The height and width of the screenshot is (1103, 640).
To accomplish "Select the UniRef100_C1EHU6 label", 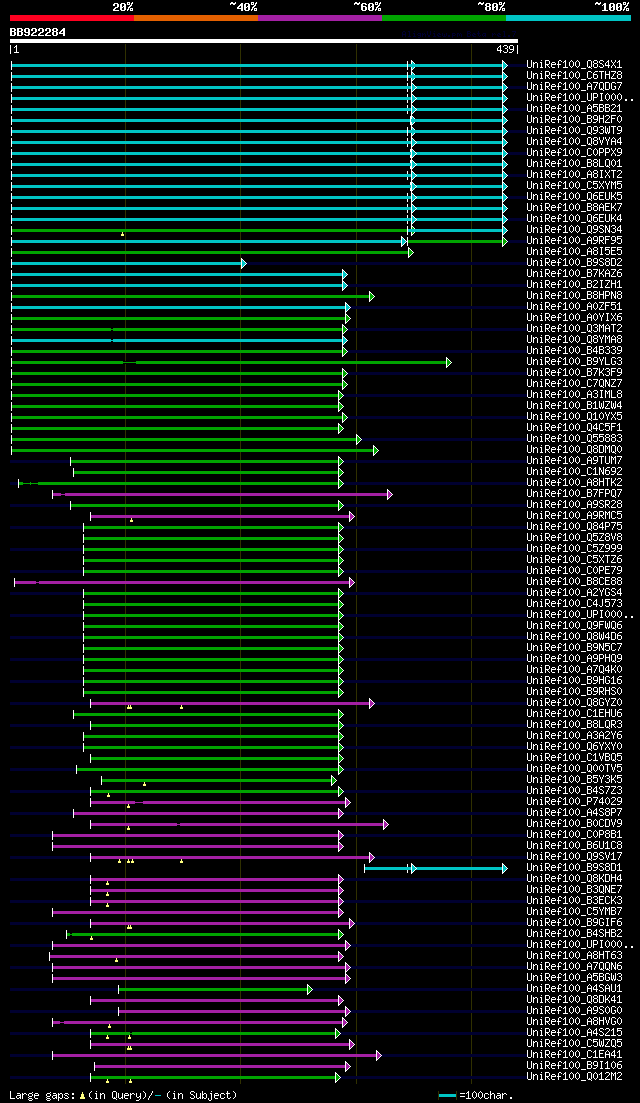I will [574, 714].
